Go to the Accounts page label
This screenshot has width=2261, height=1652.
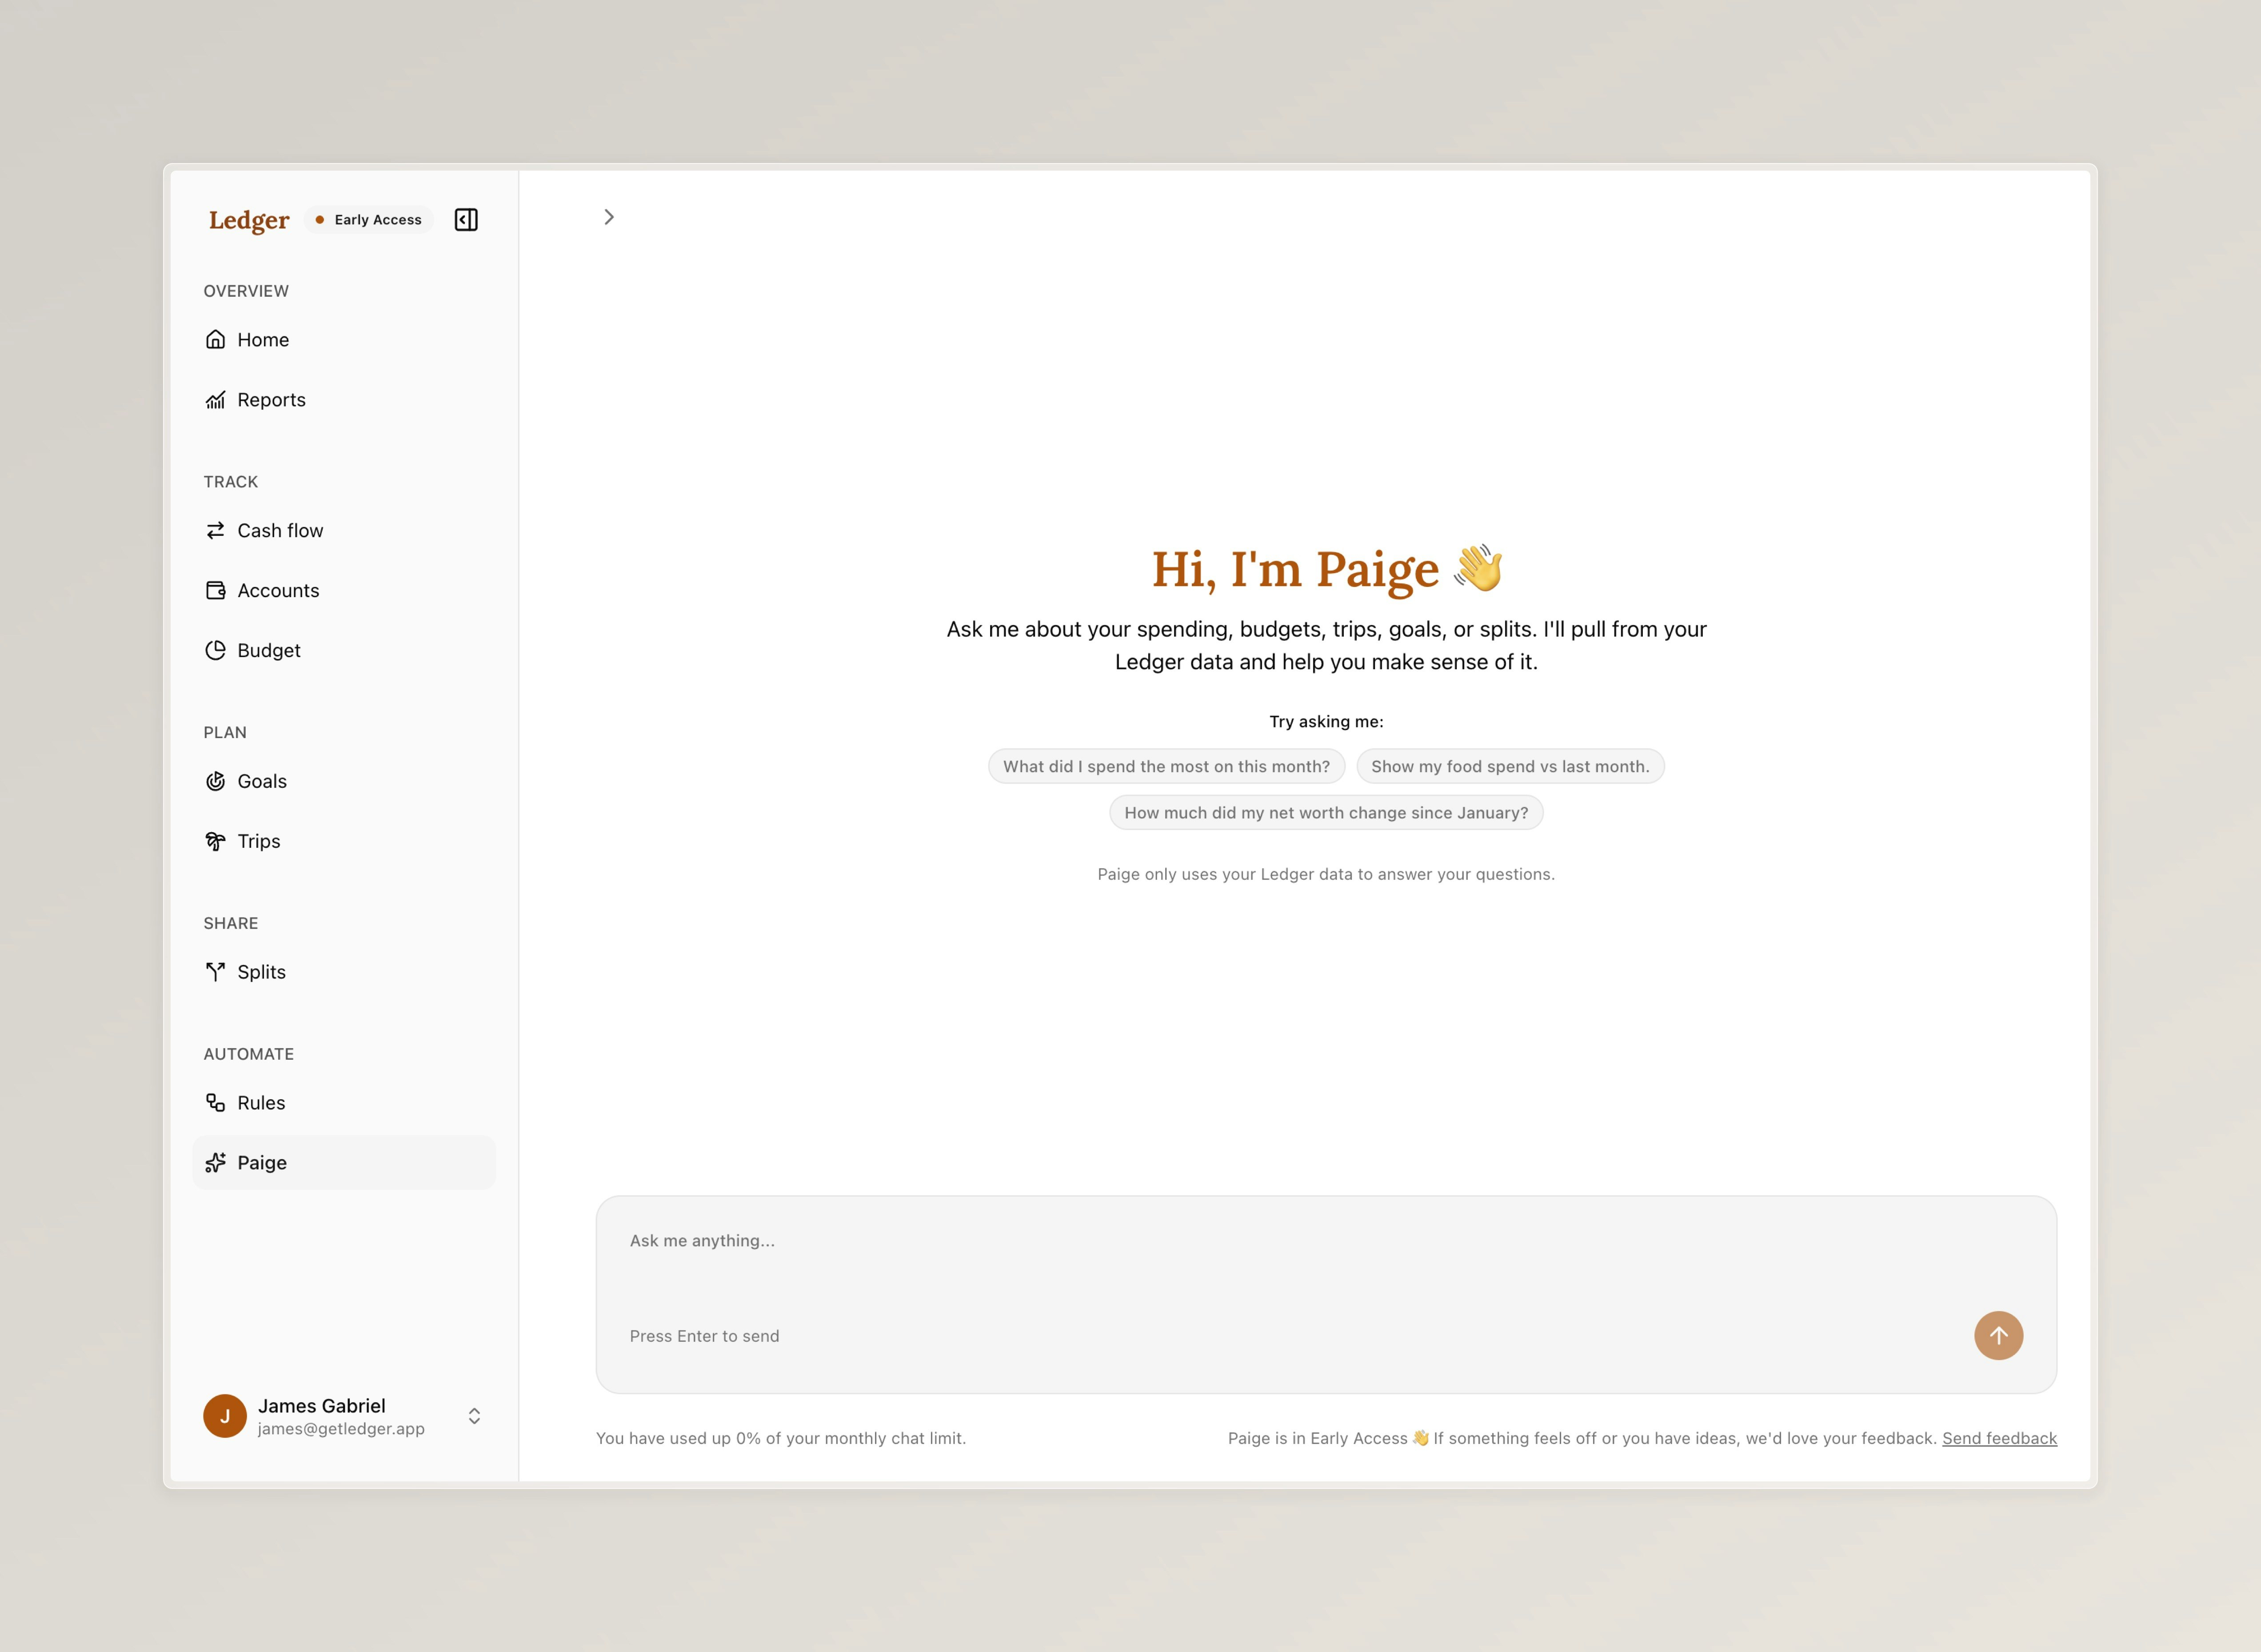pos(278,591)
